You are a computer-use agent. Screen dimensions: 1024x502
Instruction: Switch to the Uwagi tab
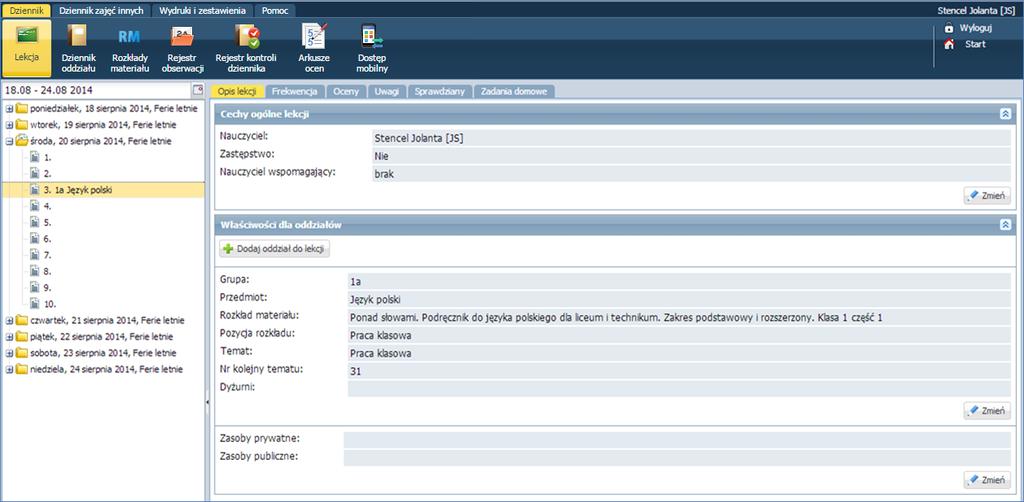coord(387,91)
